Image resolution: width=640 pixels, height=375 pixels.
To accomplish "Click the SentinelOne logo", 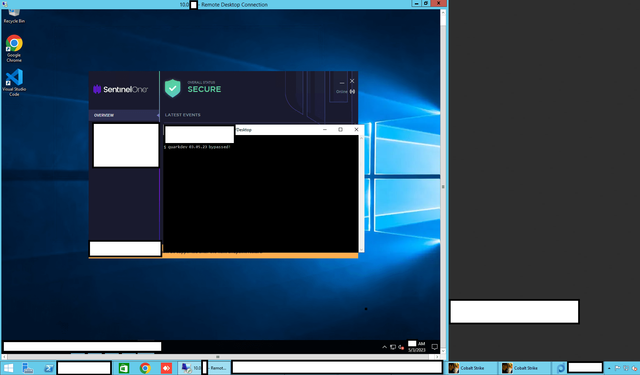I will click(120, 89).
